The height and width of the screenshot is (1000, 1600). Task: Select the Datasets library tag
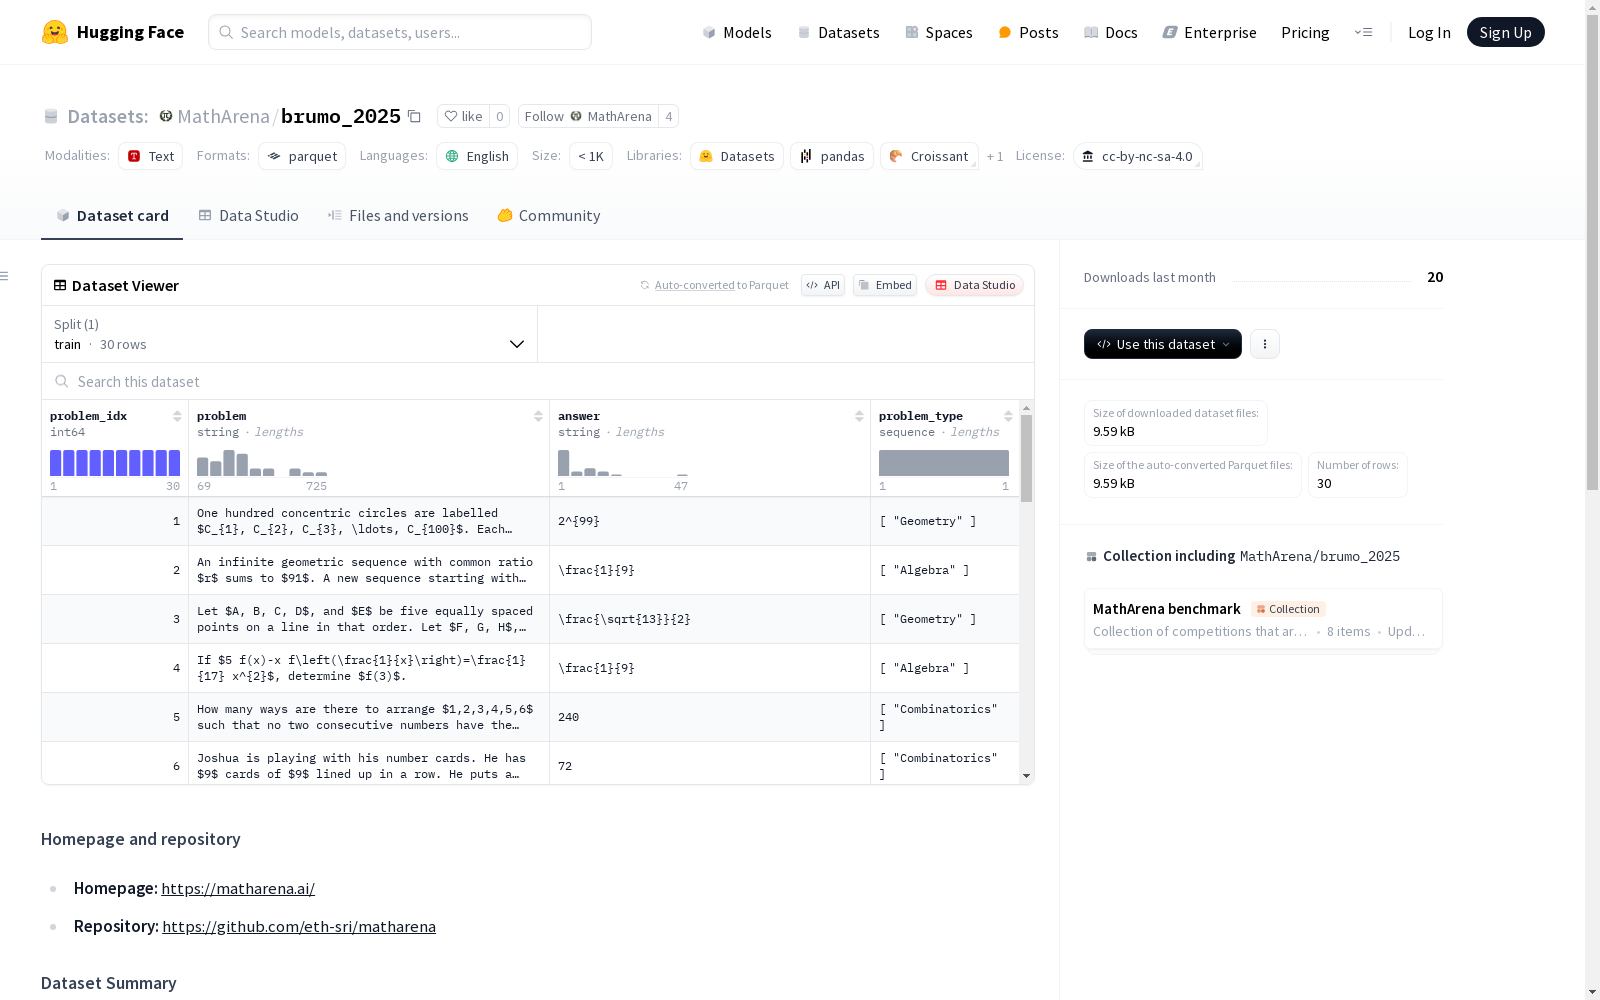click(737, 156)
